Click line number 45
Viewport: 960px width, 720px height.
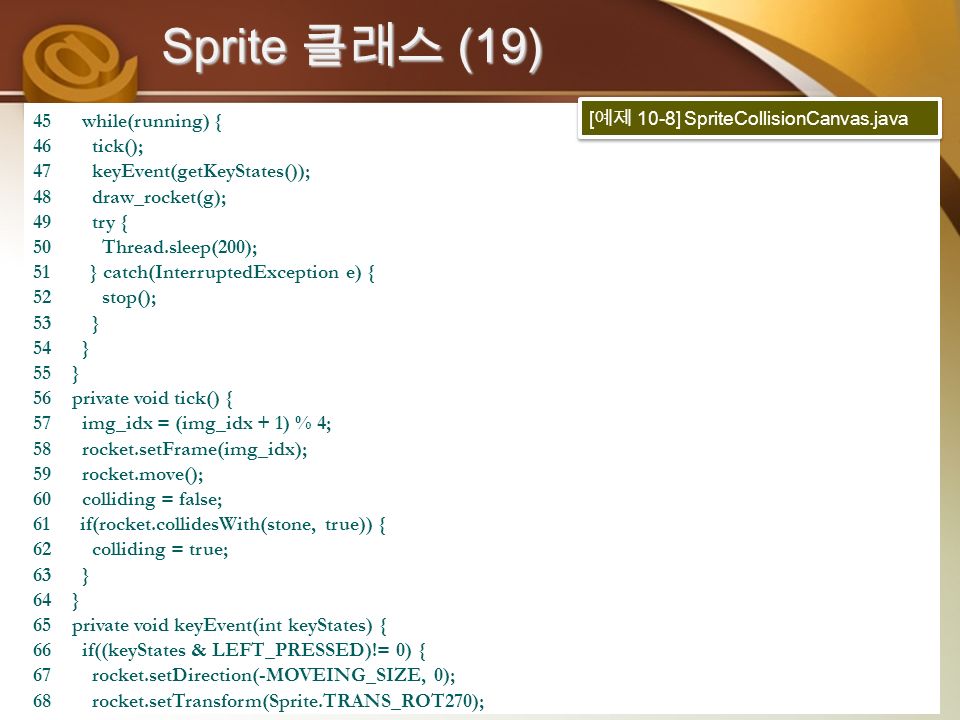42,121
